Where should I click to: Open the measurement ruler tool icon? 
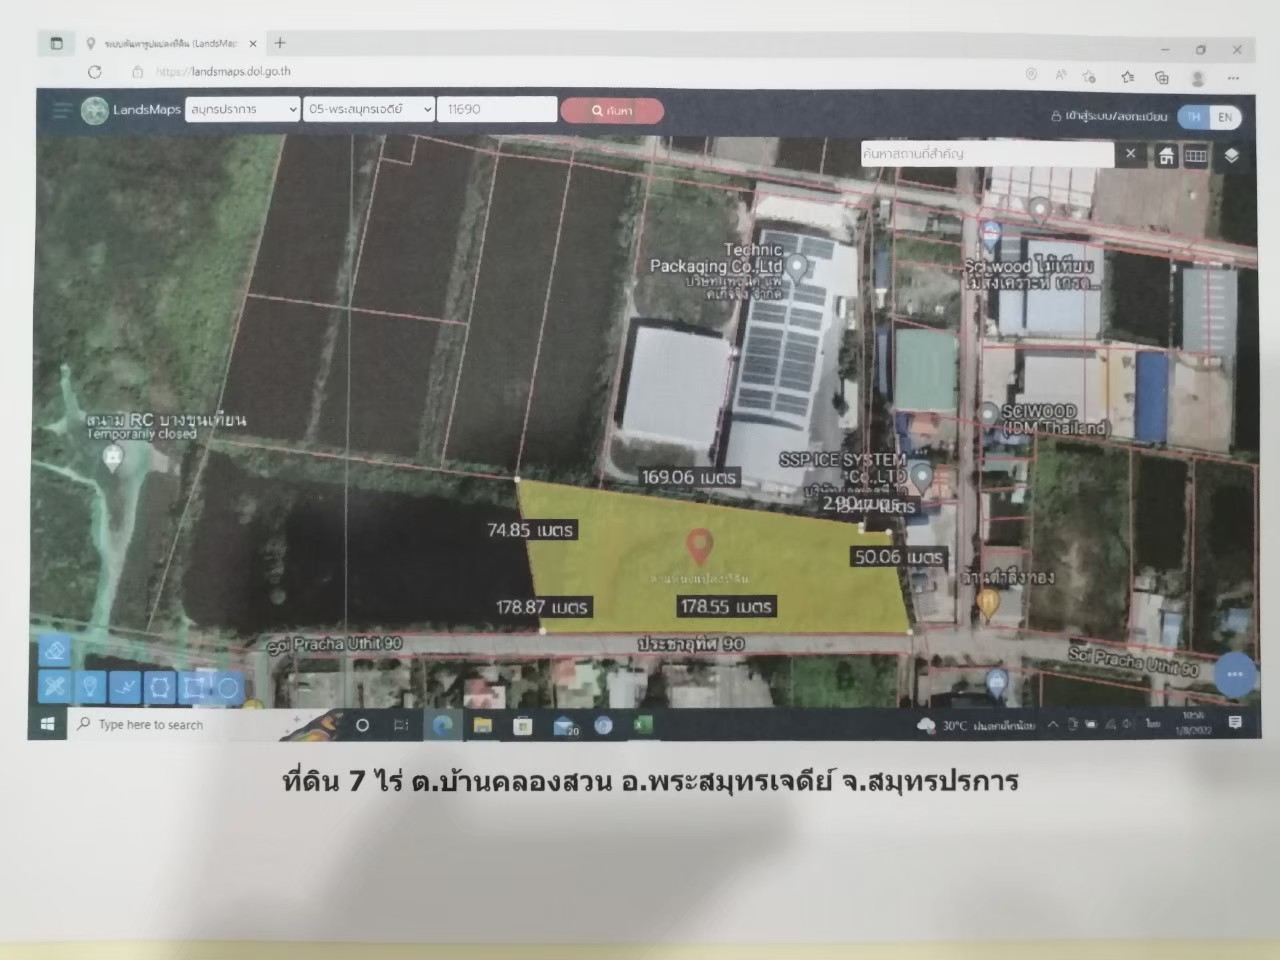coord(1196,156)
